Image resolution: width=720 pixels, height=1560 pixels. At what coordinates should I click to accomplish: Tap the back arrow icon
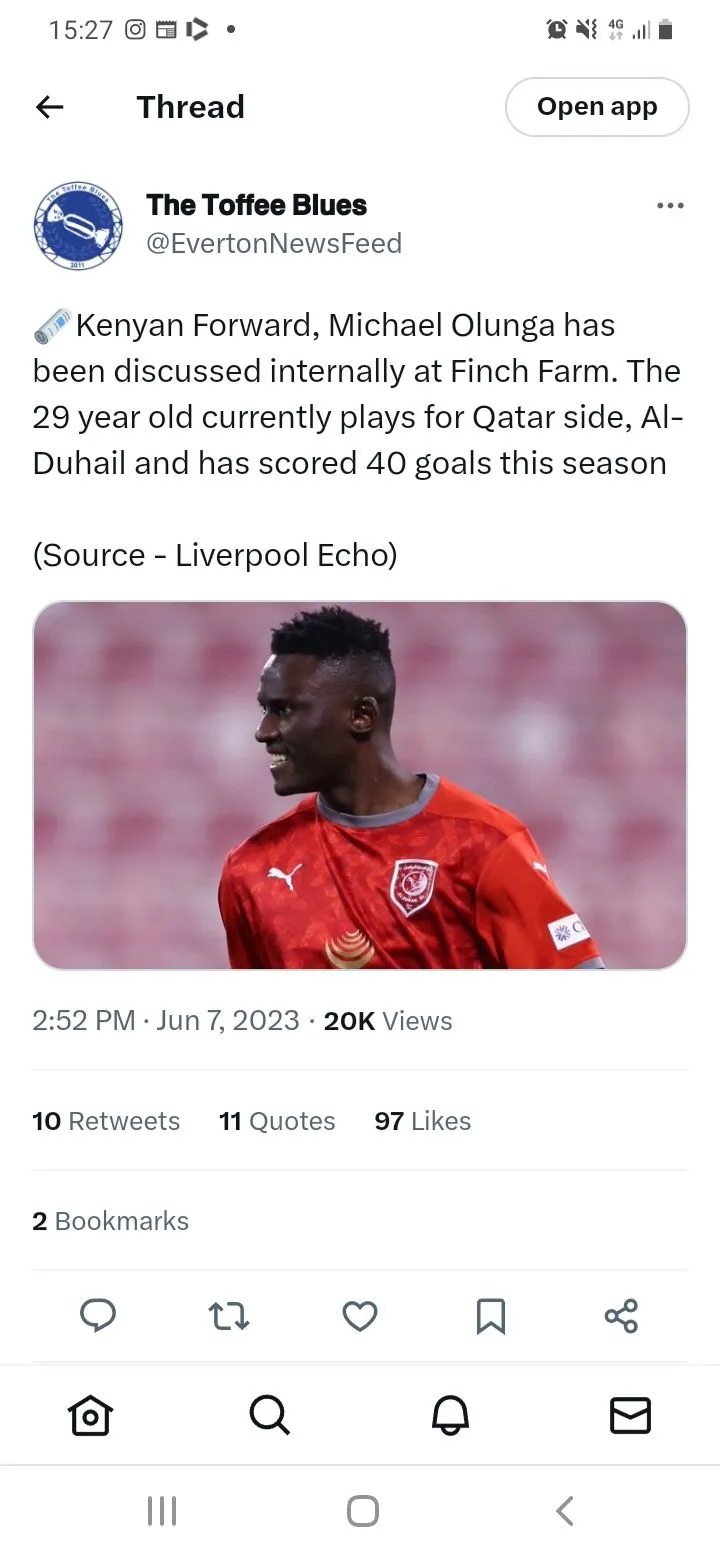[49, 107]
